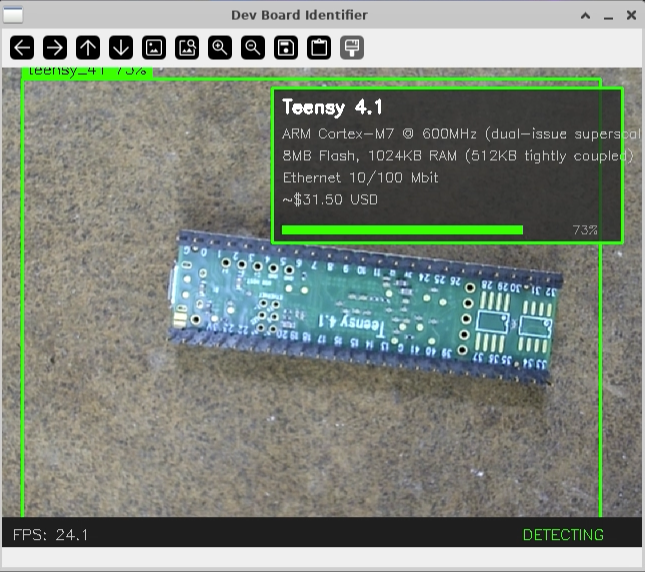This screenshot has height=572, width=645.
Task: Click the FPS: 24.1 readout
Action: tap(51, 535)
